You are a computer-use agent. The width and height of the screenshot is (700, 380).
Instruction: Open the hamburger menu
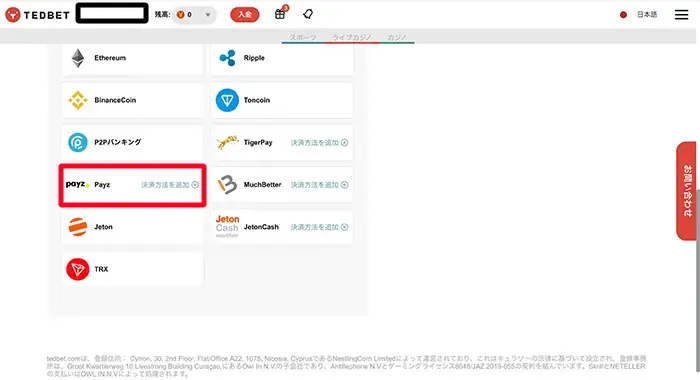(681, 15)
